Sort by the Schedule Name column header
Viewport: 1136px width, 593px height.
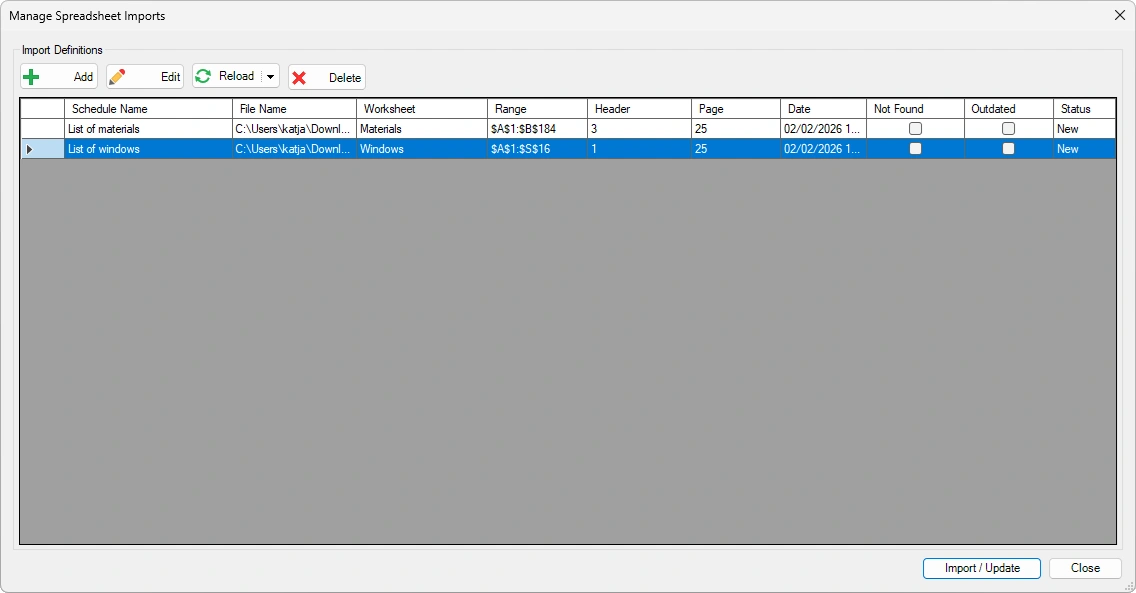146,108
